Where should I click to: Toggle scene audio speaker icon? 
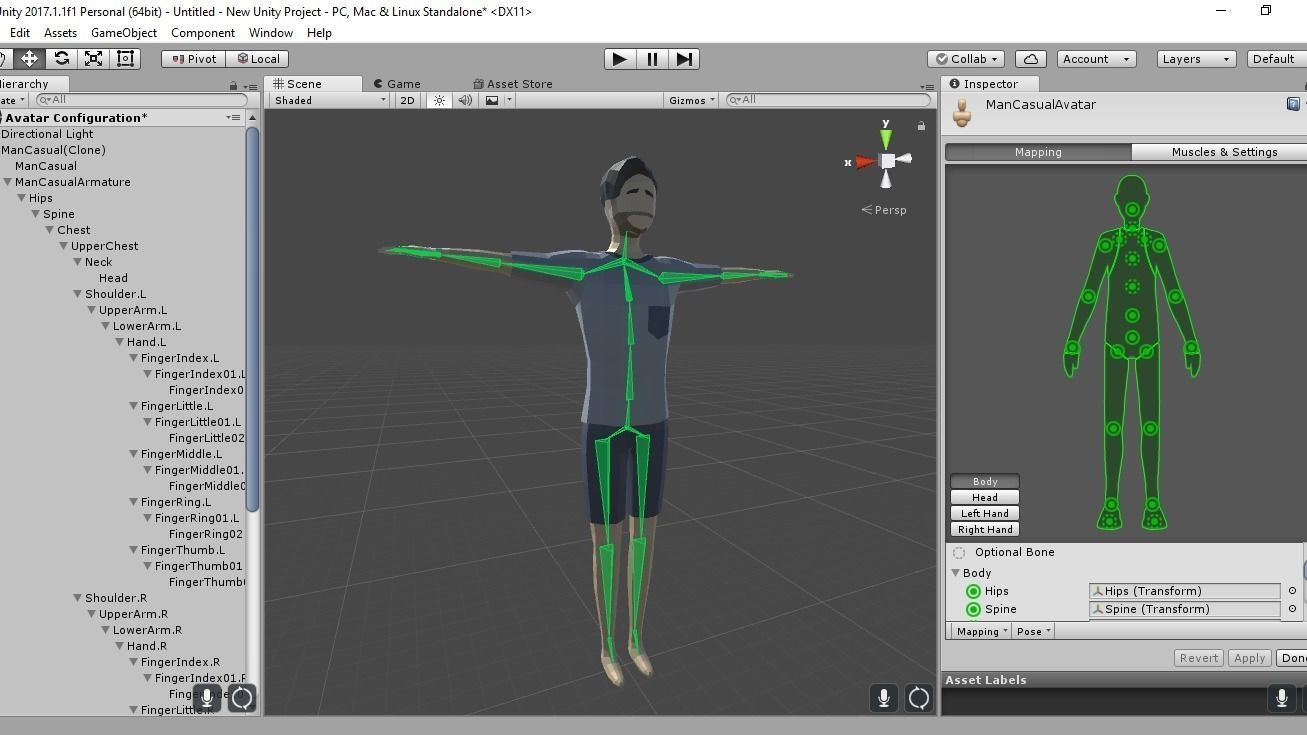click(x=465, y=100)
